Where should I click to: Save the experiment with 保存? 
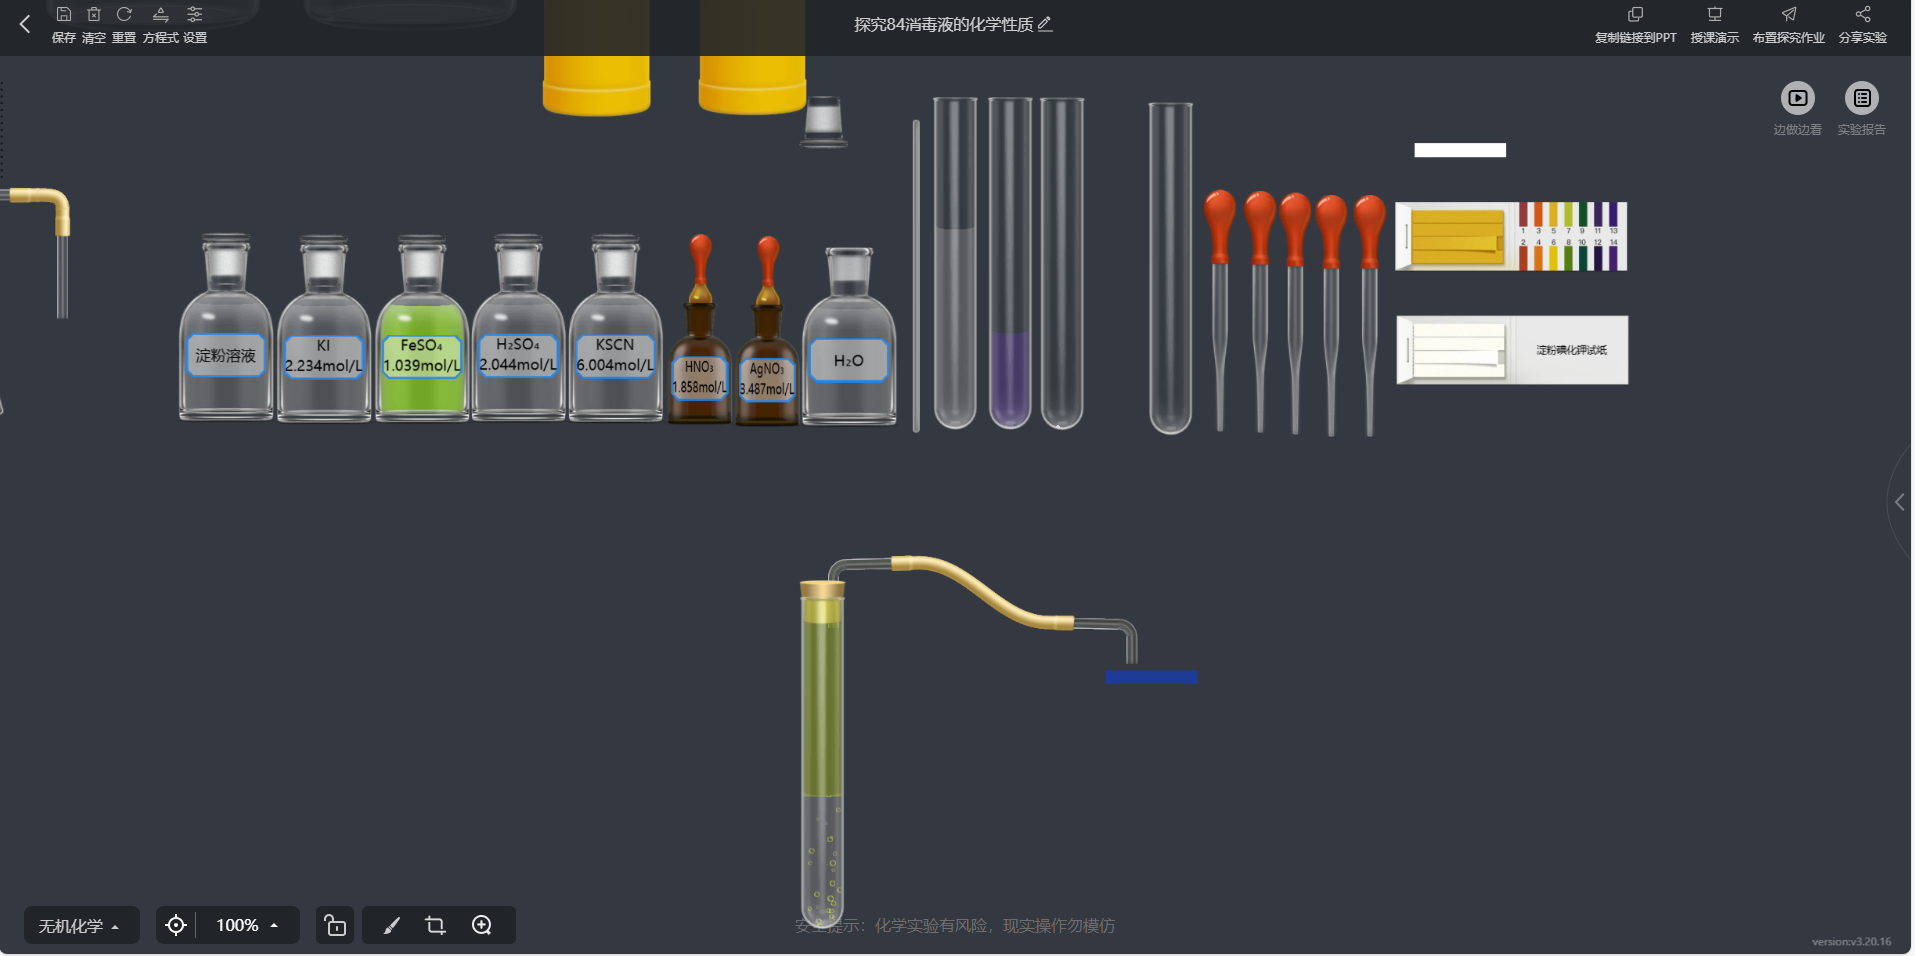pyautogui.click(x=64, y=25)
